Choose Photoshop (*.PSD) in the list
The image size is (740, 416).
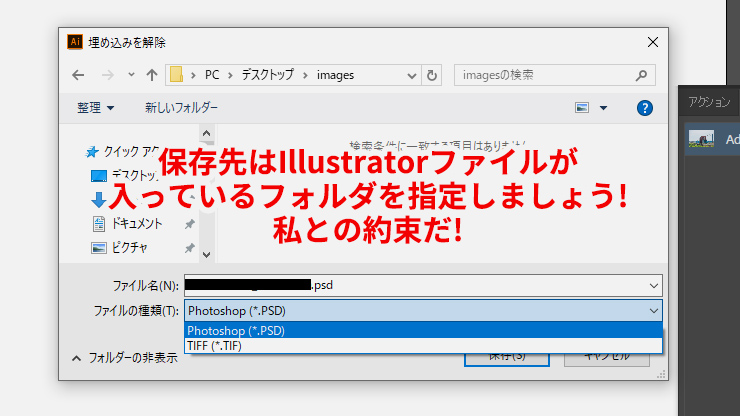(423, 331)
